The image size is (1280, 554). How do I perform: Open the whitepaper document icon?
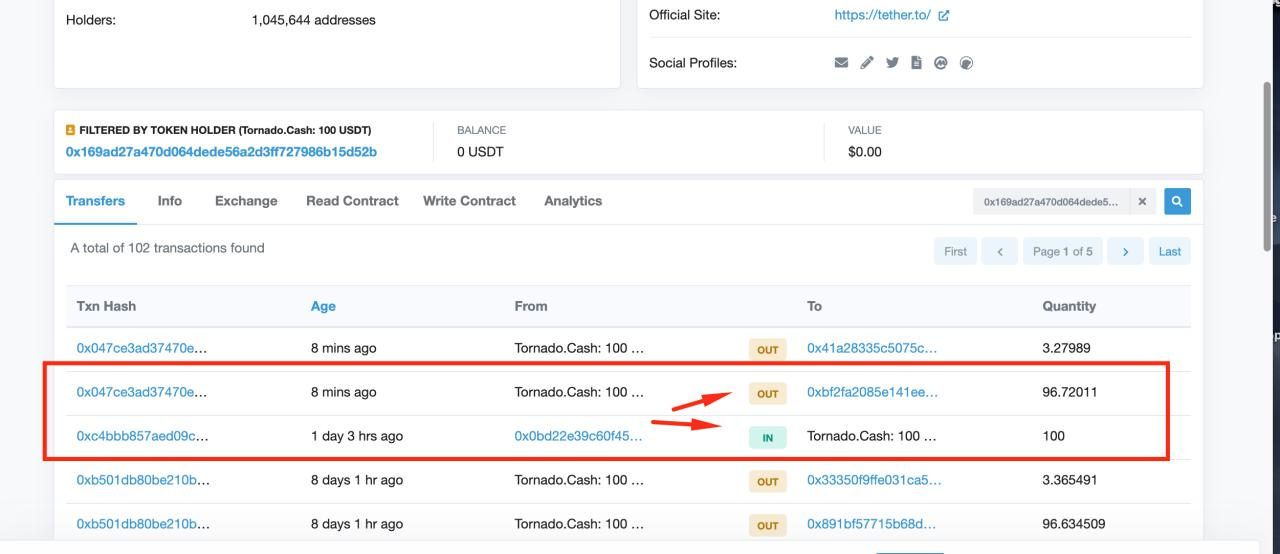916,63
